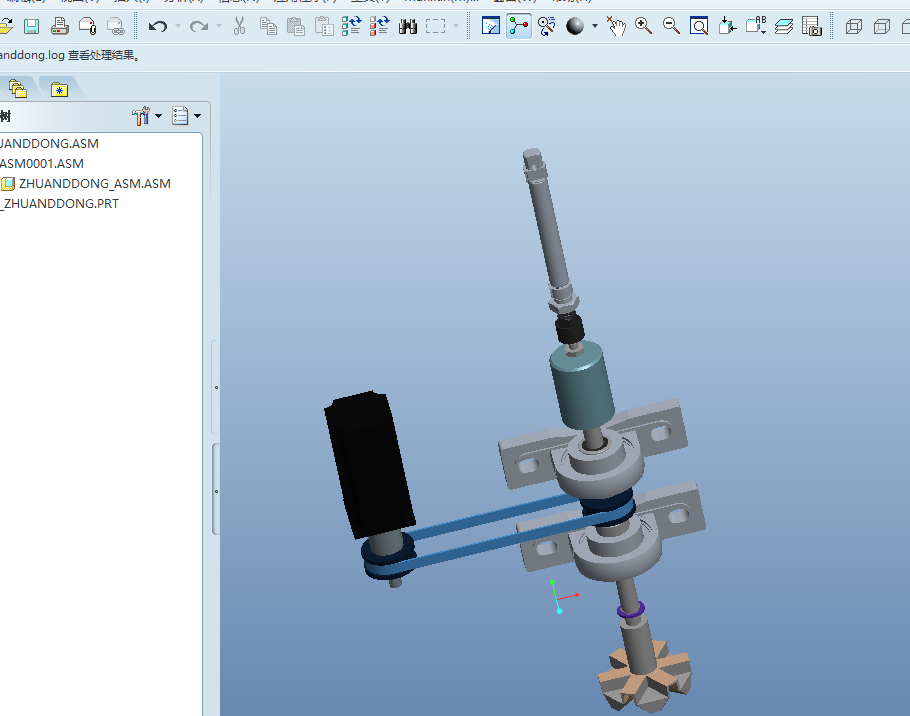This screenshot has width=910, height=716.
Task: Redo the undone action
Action: click(x=199, y=26)
